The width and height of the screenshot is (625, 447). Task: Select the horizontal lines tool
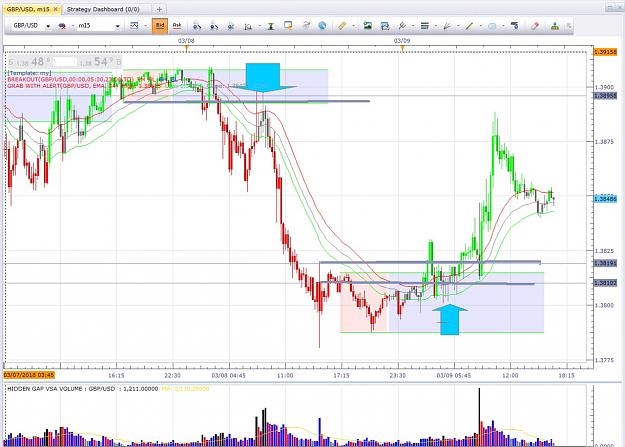[x=425, y=26]
